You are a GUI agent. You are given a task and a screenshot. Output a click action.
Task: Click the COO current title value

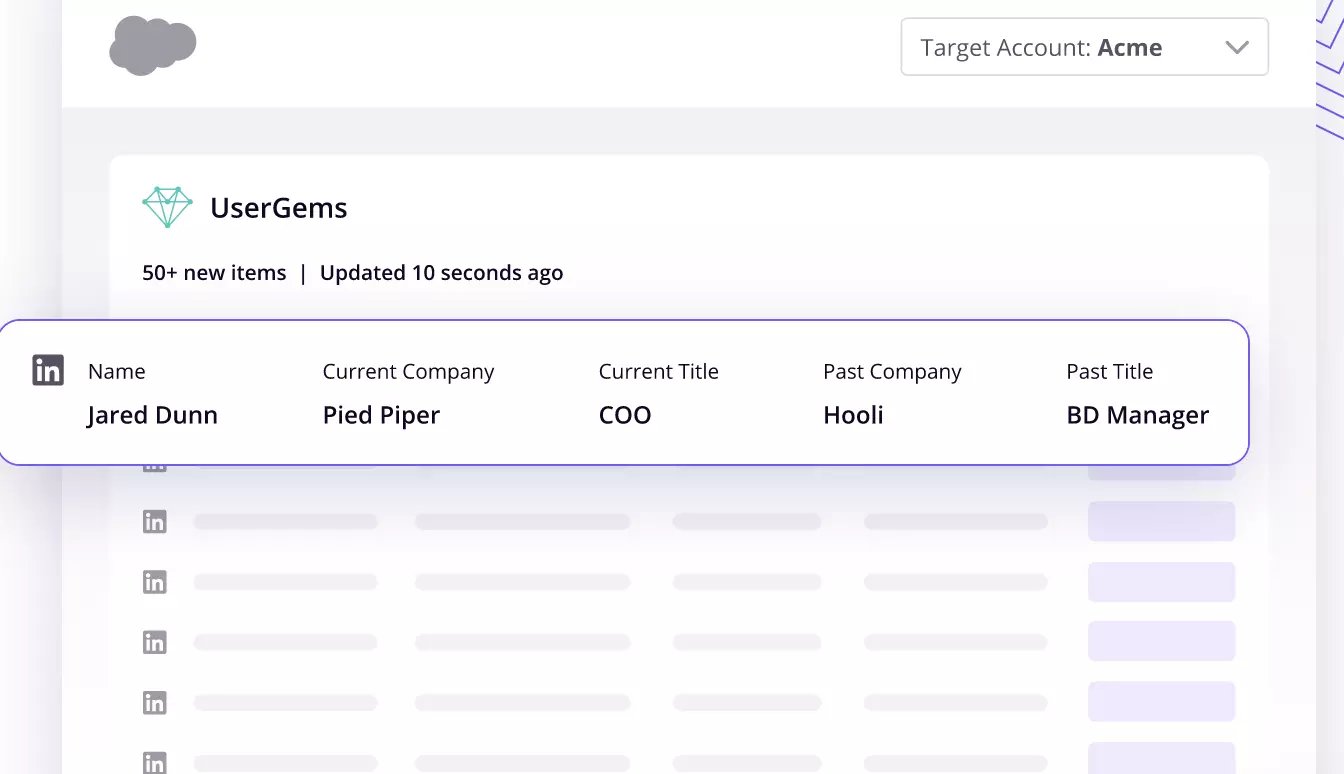pos(625,415)
